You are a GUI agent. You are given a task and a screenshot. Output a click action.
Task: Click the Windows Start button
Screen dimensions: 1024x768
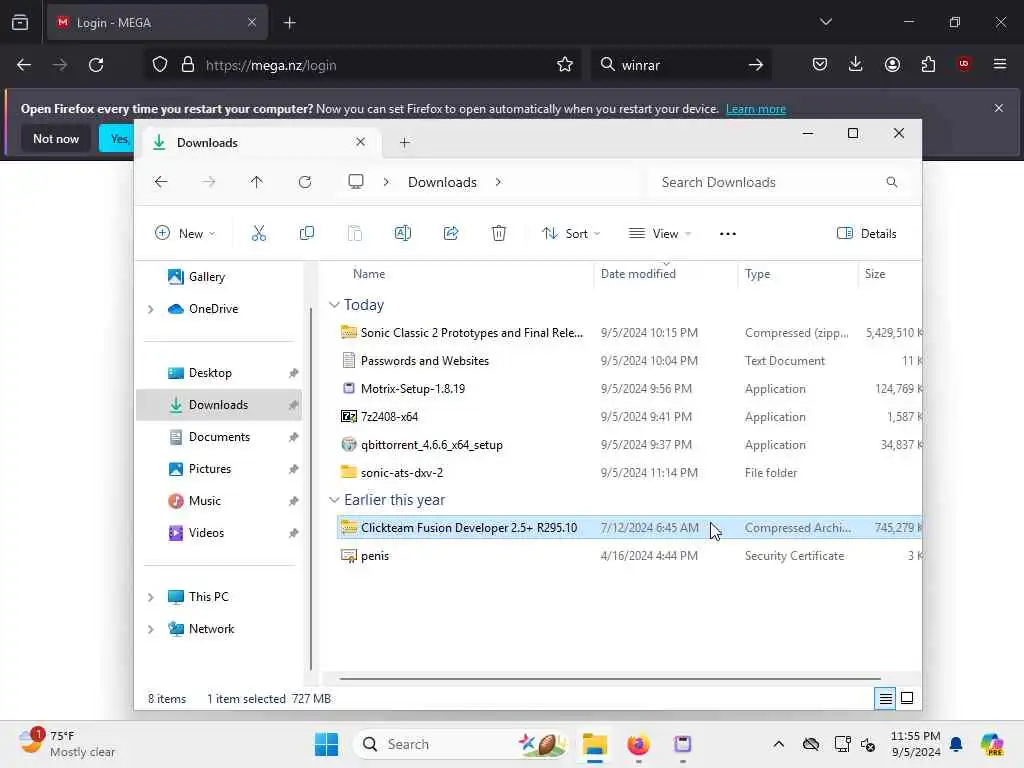click(x=327, y=744)
